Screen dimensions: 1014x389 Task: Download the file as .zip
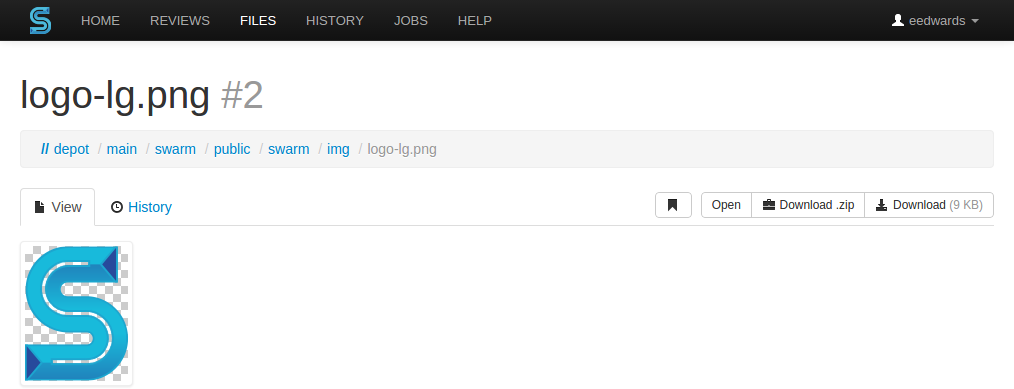click(808, 205)
